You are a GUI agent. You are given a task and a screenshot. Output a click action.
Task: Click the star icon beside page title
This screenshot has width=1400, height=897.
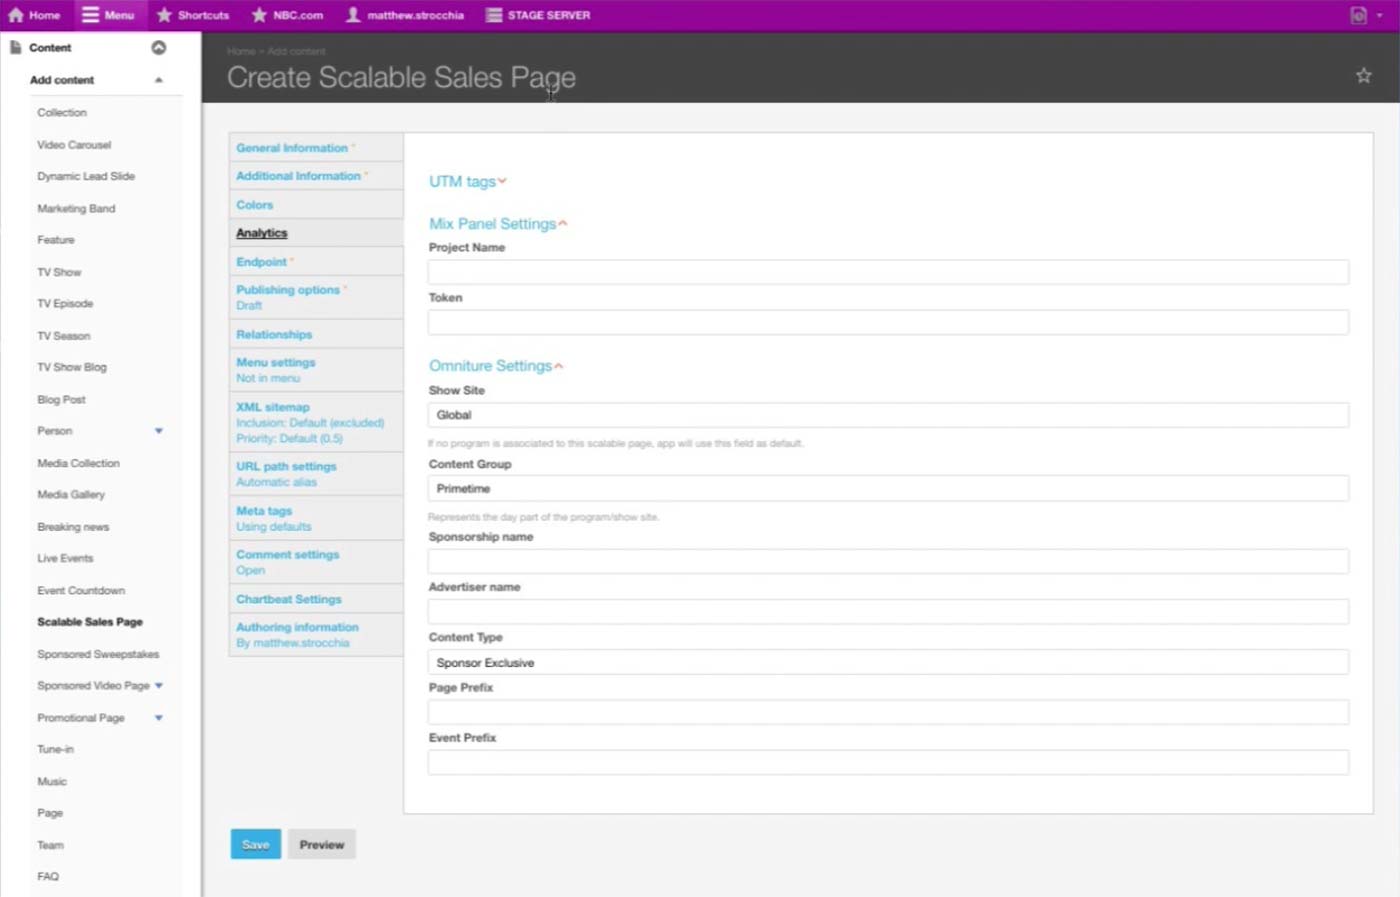[1363, 76]
